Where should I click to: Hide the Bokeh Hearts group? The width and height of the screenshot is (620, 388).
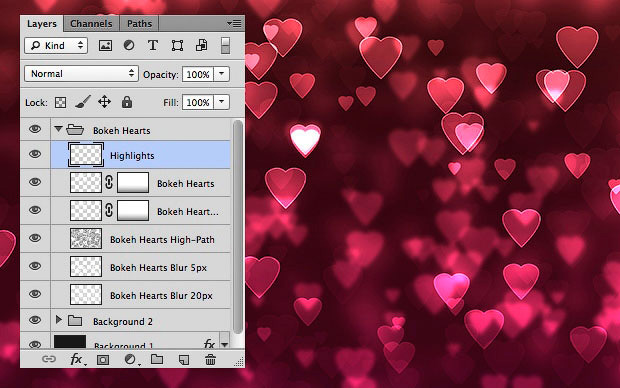click(x=35, y=129)
